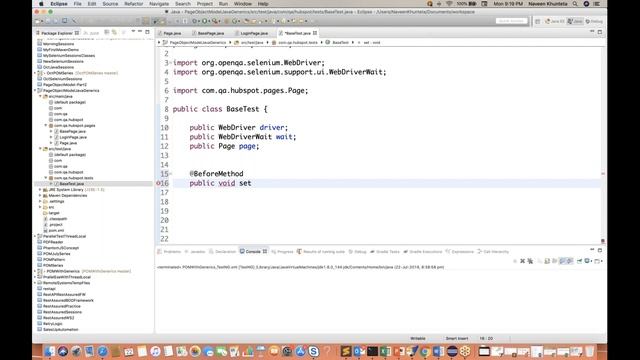Viewport: 640px width, 360px height.
Task: Select LoginPage.java in Package Explorer
Action: 73,137
